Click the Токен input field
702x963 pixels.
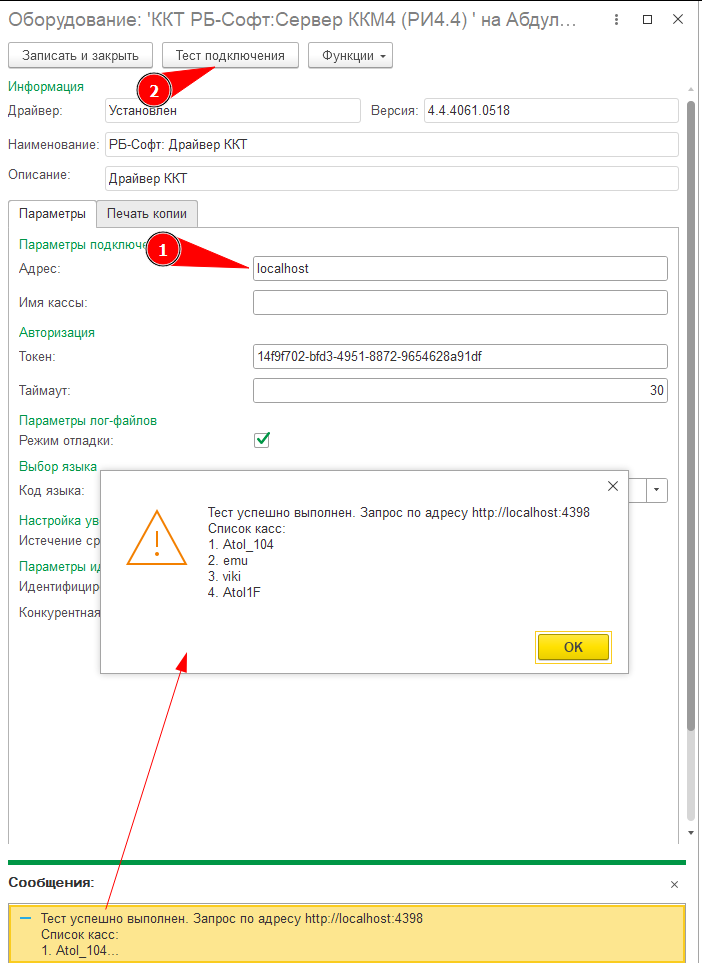click(x=460, y=356)
